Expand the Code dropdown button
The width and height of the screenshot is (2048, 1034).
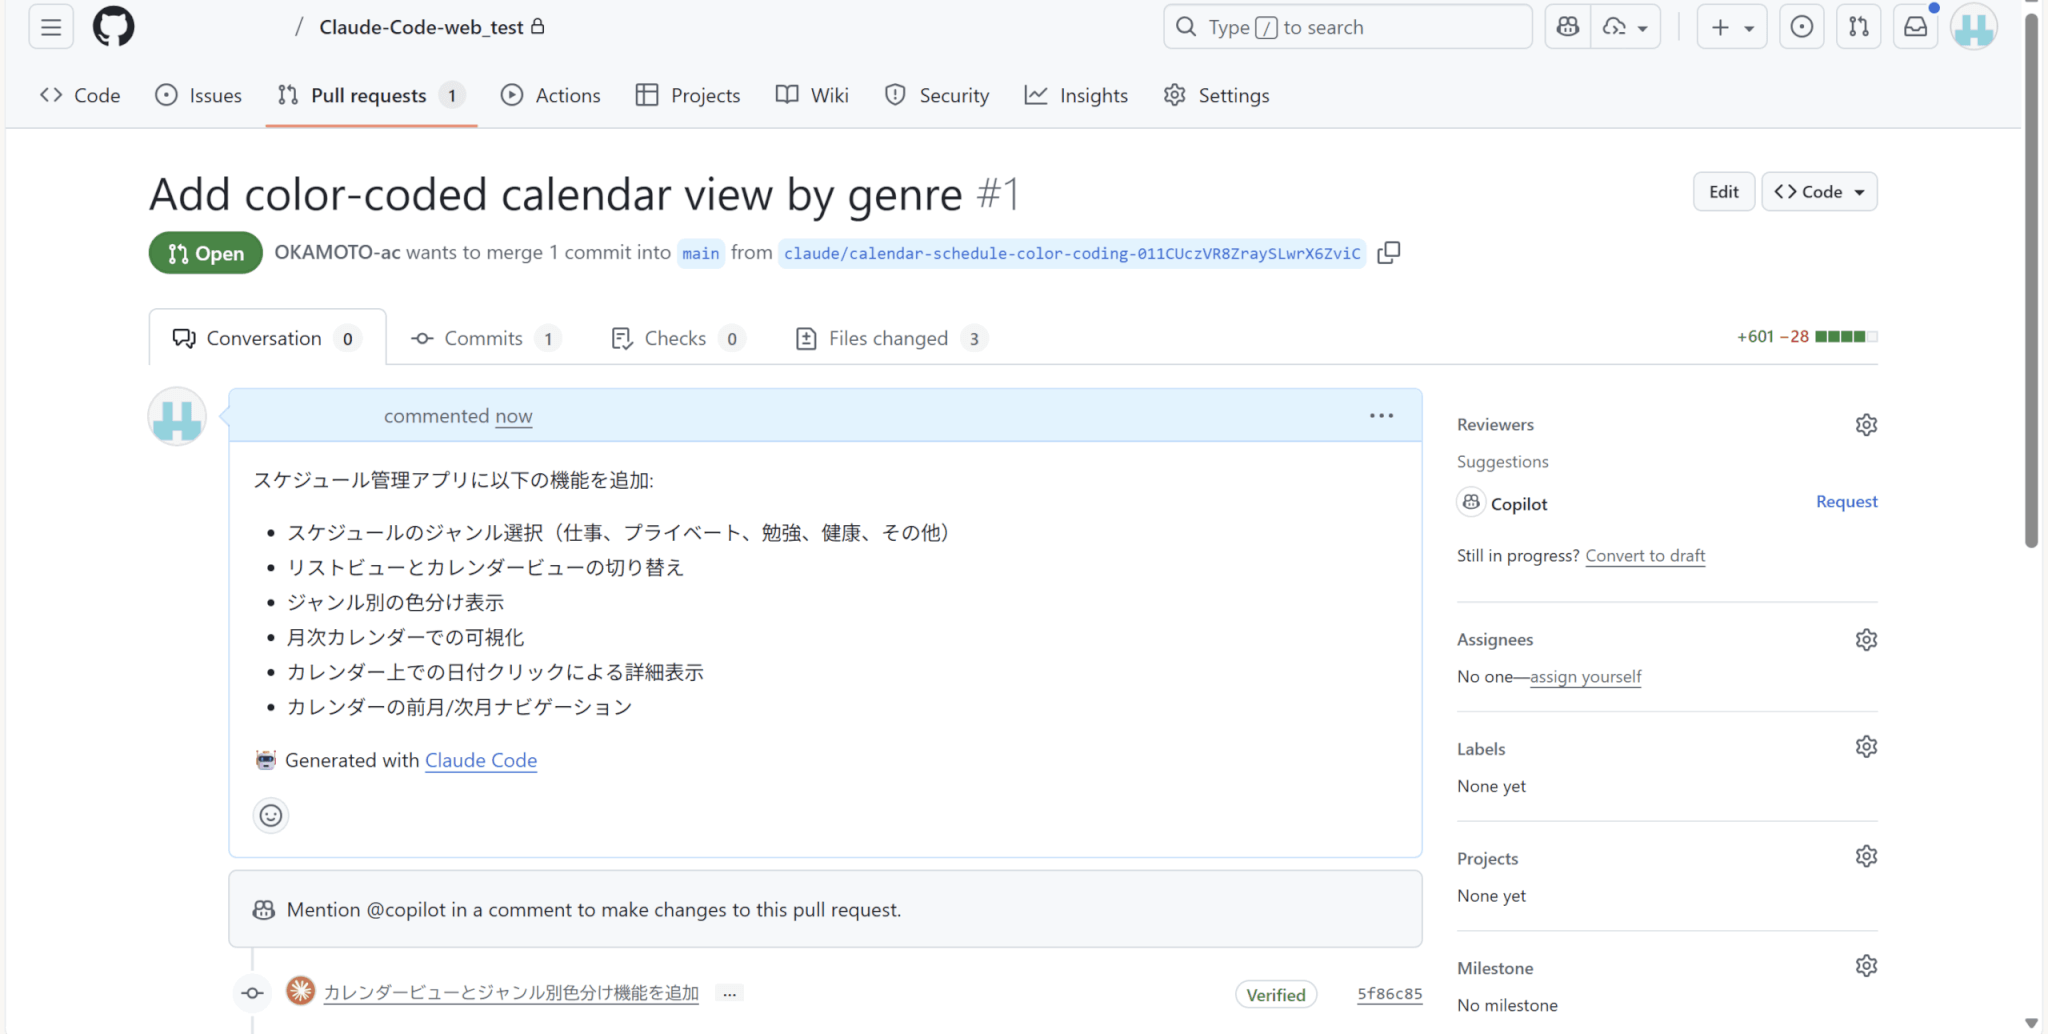tap(1819, 192)
